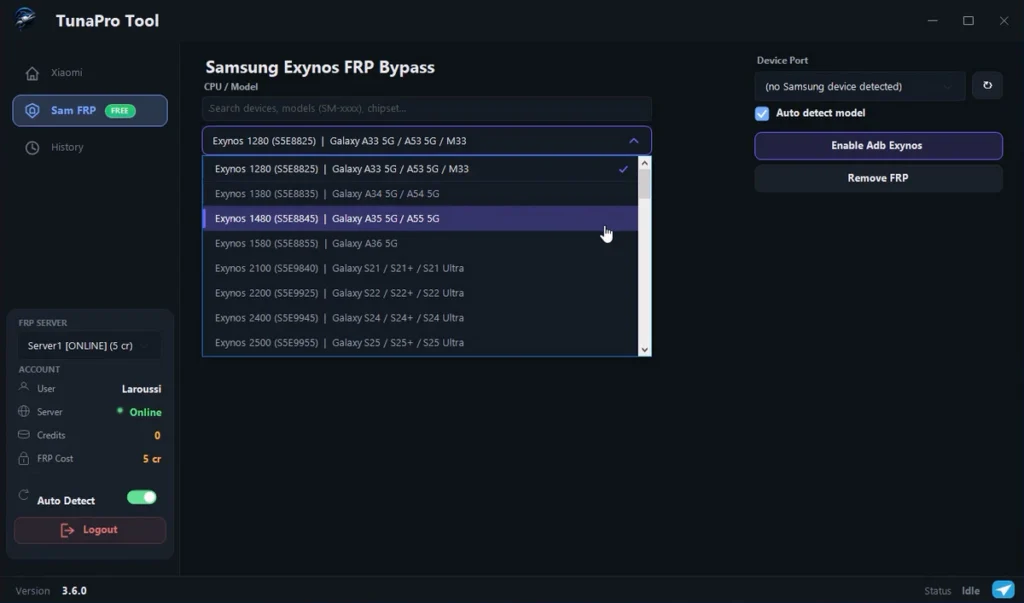Click the Server globe icon
This screenshot has height=603, width=1024.
(24, 411)
